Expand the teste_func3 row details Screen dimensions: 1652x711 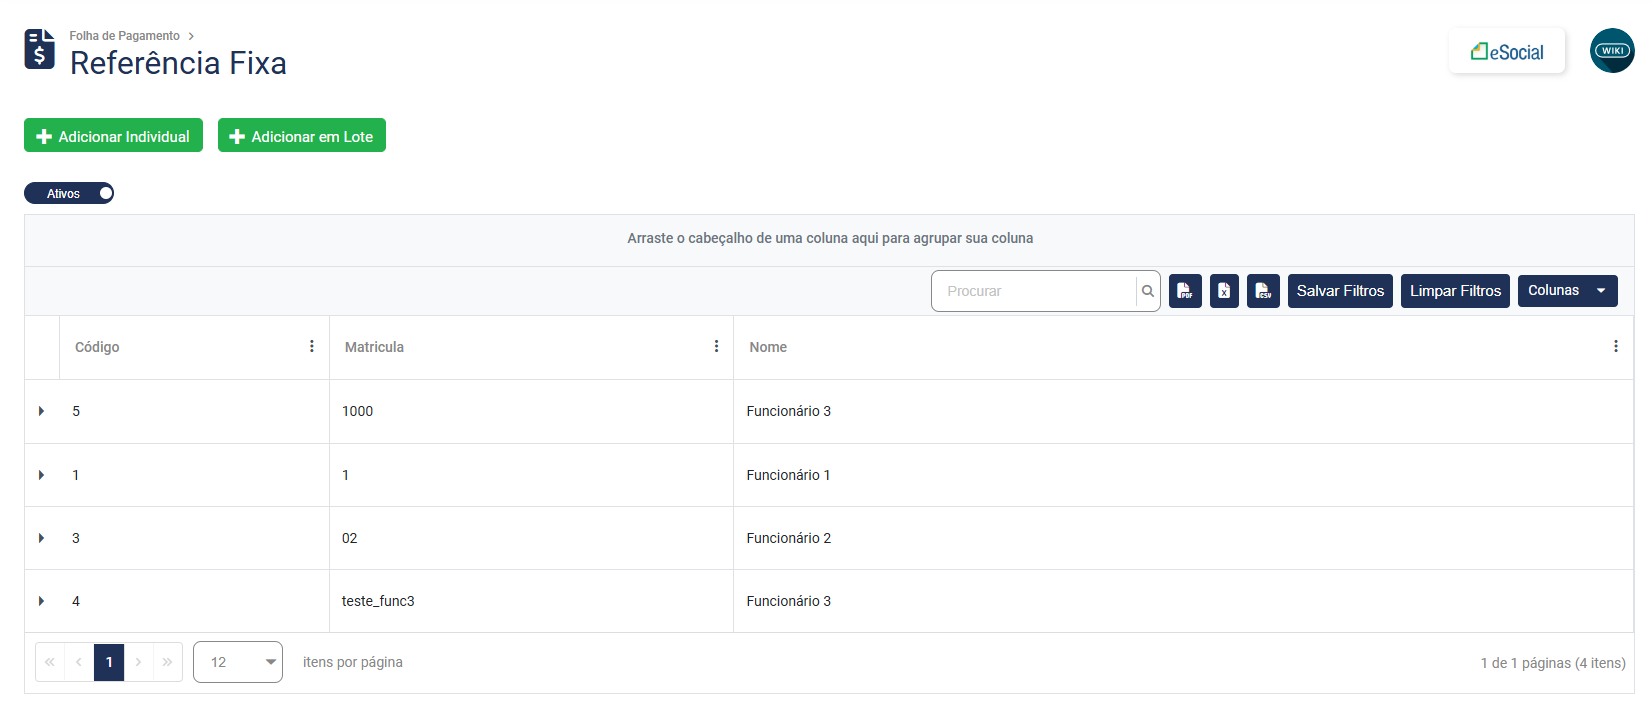point(41,601)
